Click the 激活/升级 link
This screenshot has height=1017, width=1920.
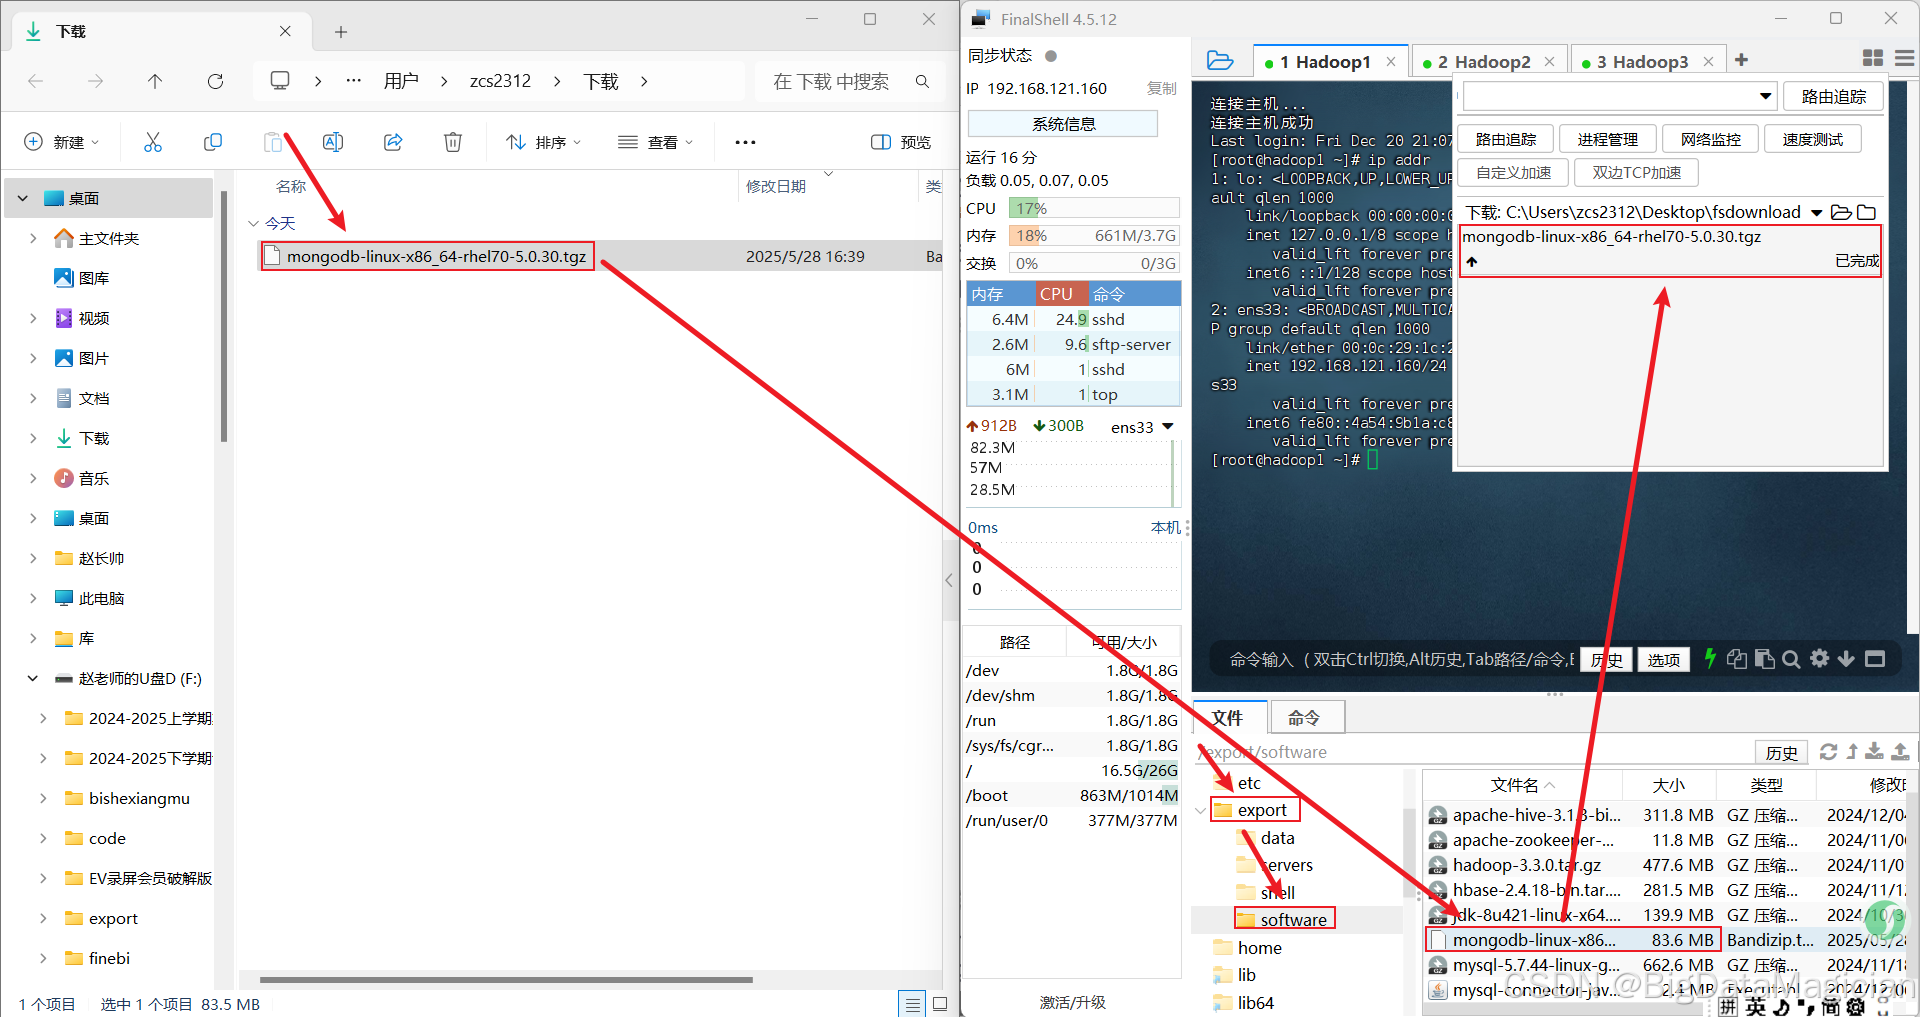click(x=1072, y=1002)
